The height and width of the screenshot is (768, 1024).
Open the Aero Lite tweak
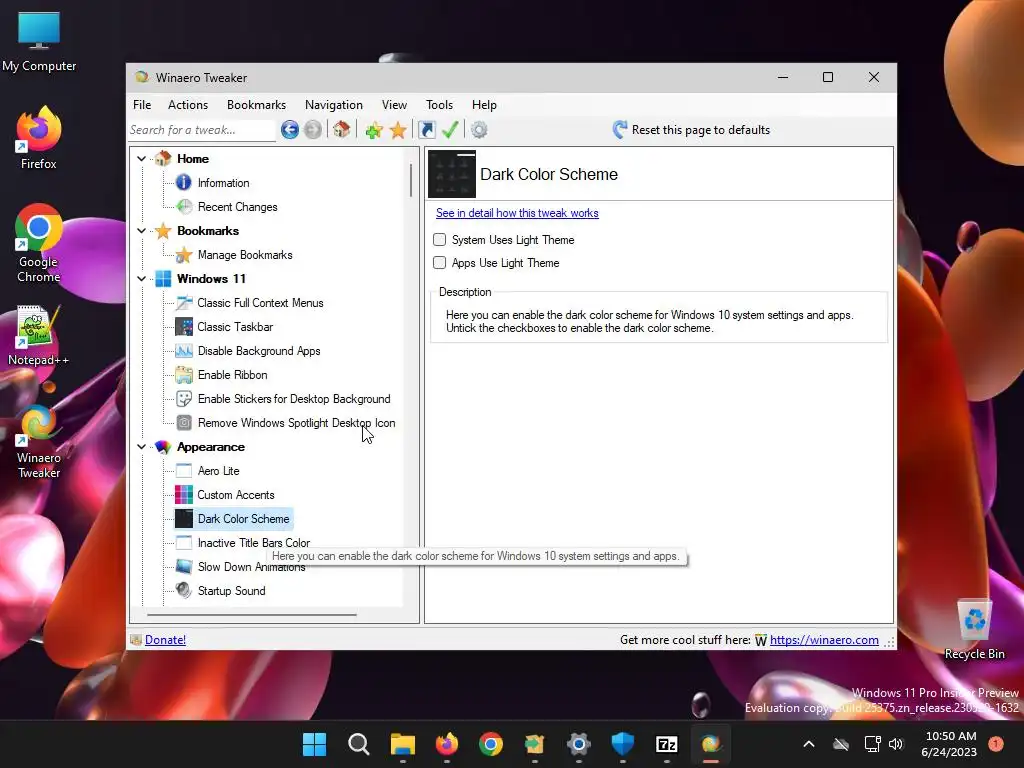click(x=218, y=471)
